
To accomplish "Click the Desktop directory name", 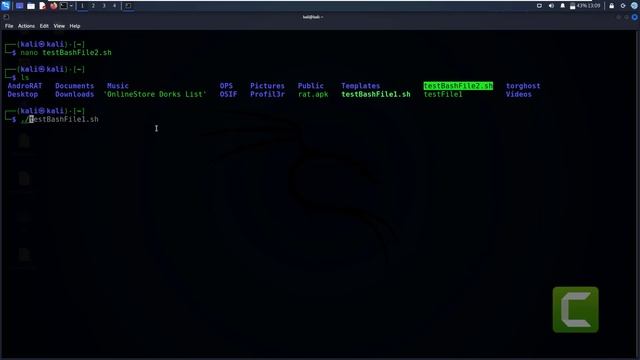I will 23,94.
